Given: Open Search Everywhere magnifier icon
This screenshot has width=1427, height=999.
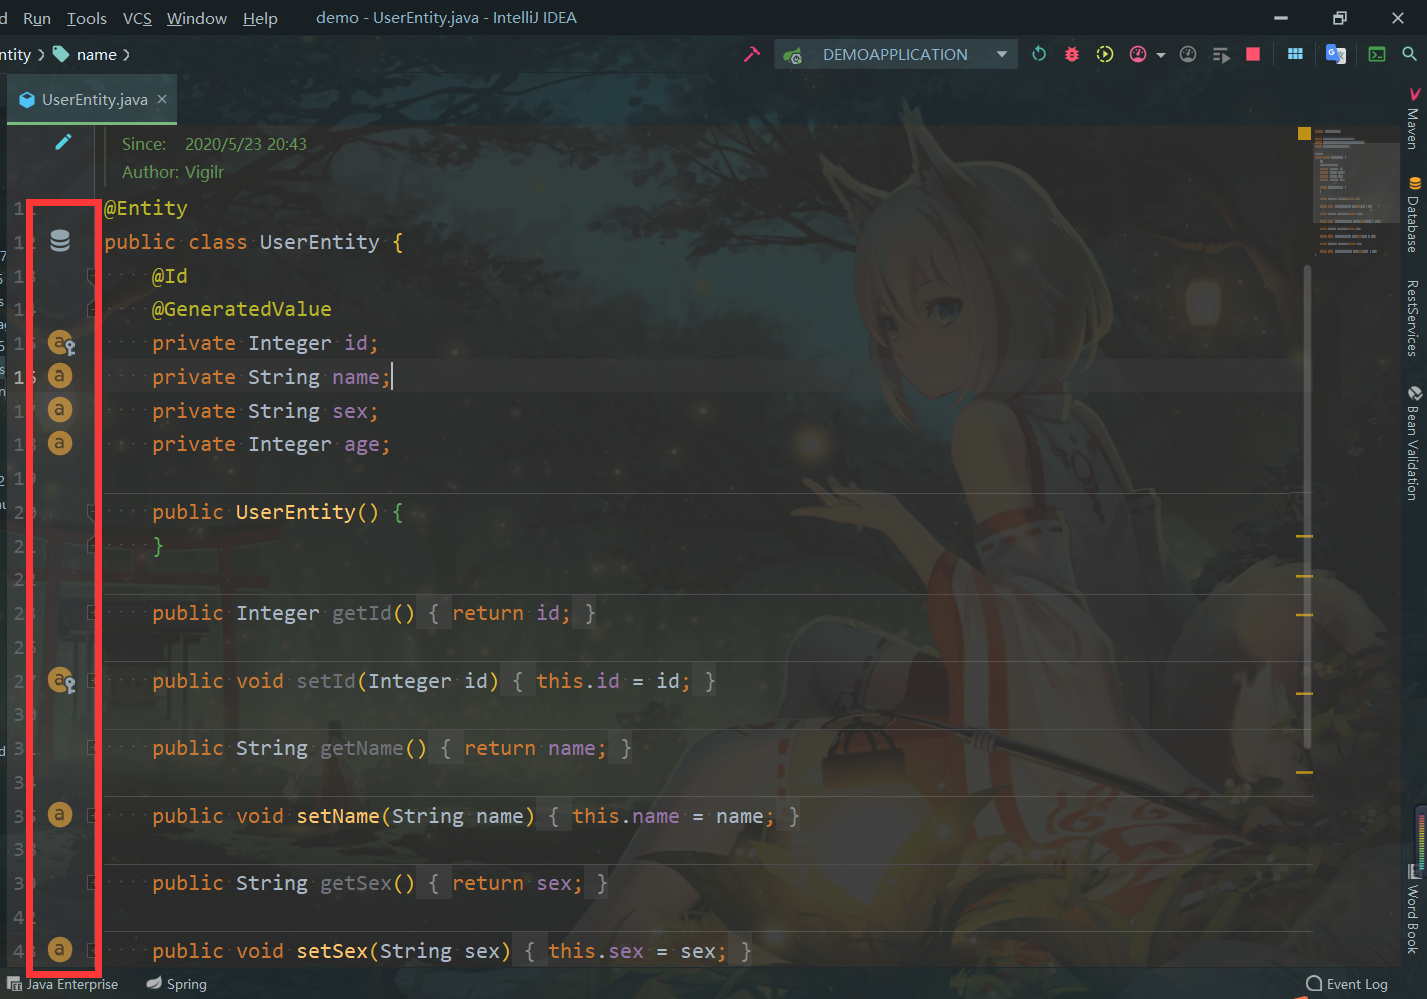Looking at the screenshot, I should click(x=1410, y=54).
